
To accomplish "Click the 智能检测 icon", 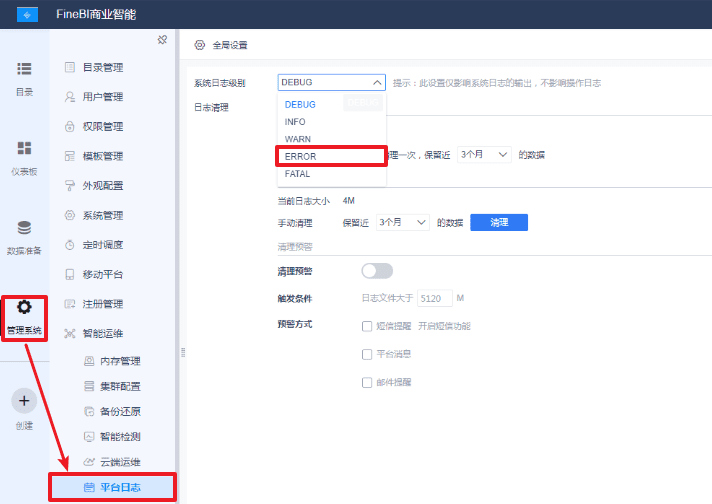I will click(89, 437).
